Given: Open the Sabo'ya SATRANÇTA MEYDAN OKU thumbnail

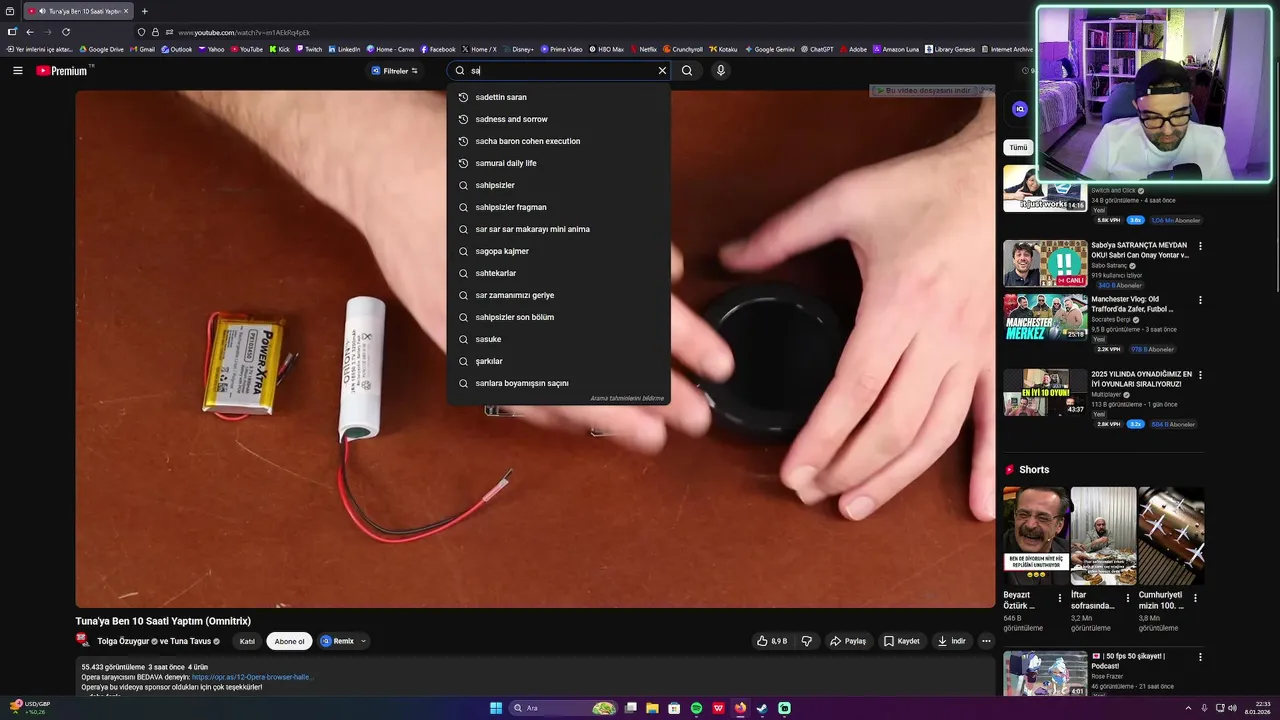Looking at the screenshot, I should [1045, 264].
